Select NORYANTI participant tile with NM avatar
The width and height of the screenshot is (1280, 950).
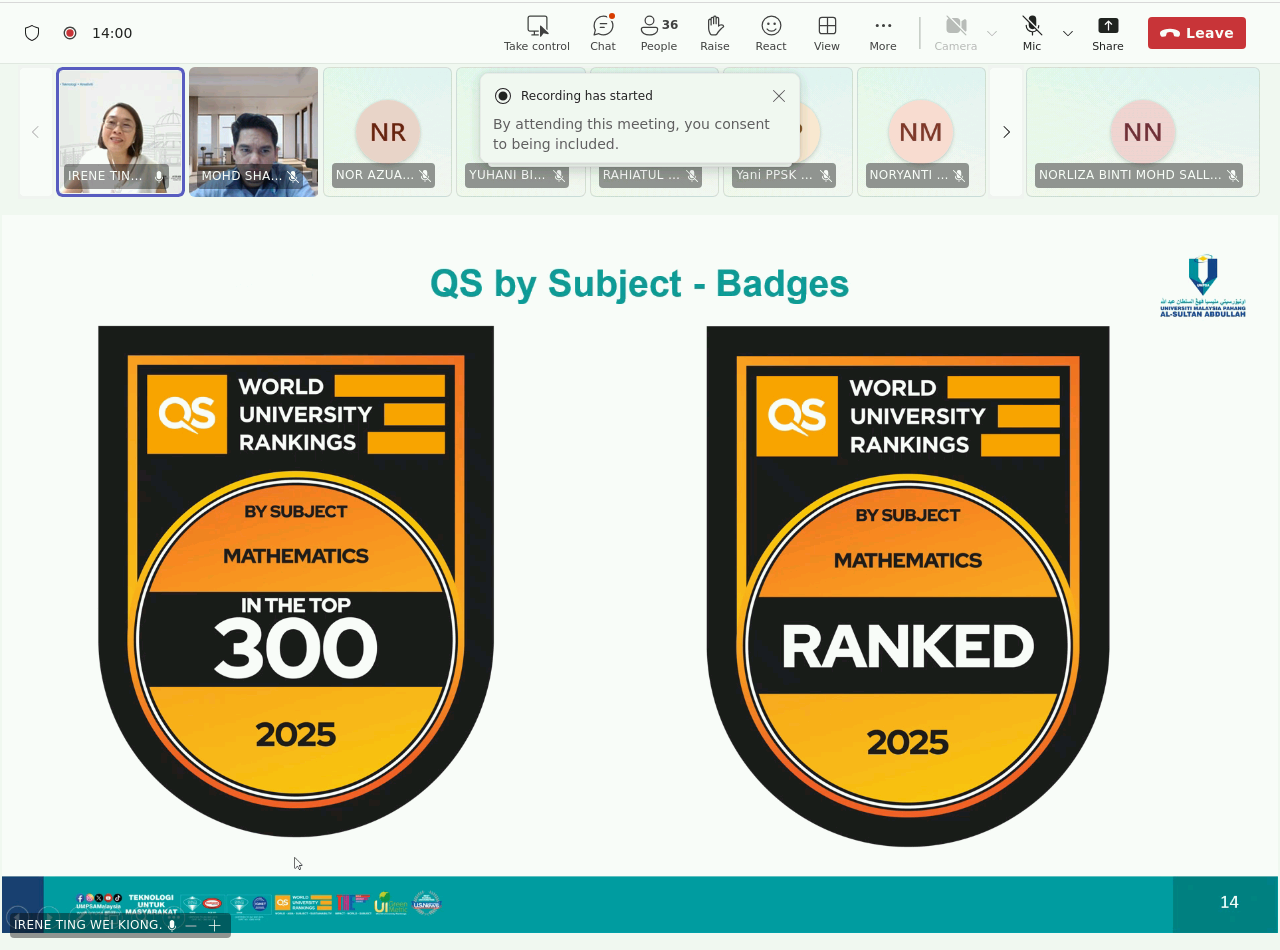(x=921, y=132)
